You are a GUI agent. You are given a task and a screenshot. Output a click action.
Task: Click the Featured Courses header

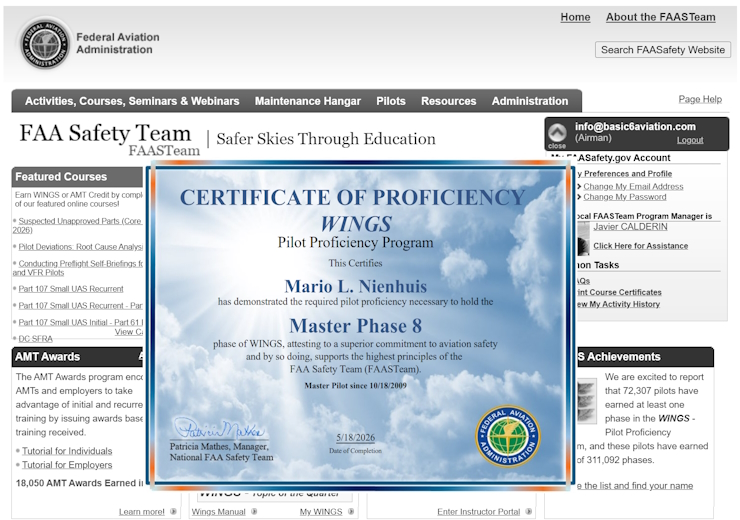77,177
